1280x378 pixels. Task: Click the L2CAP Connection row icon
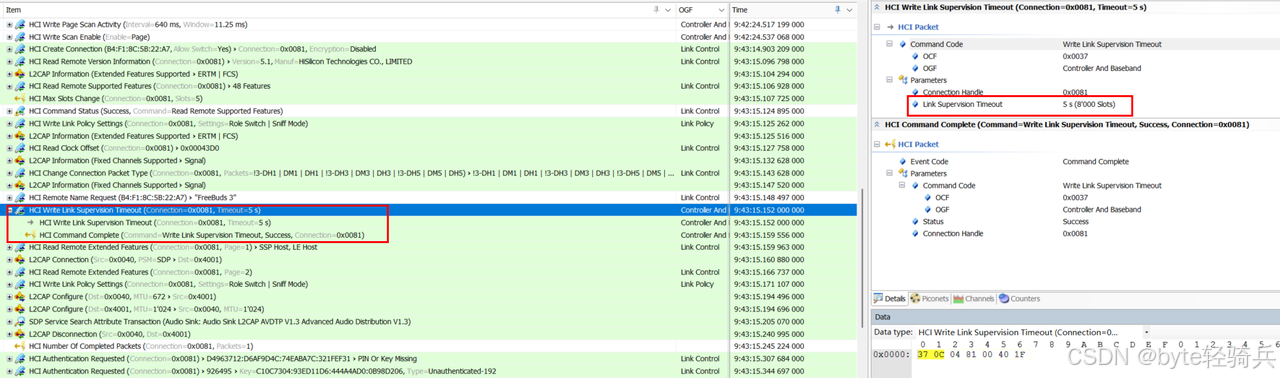(x=21, y=259)
